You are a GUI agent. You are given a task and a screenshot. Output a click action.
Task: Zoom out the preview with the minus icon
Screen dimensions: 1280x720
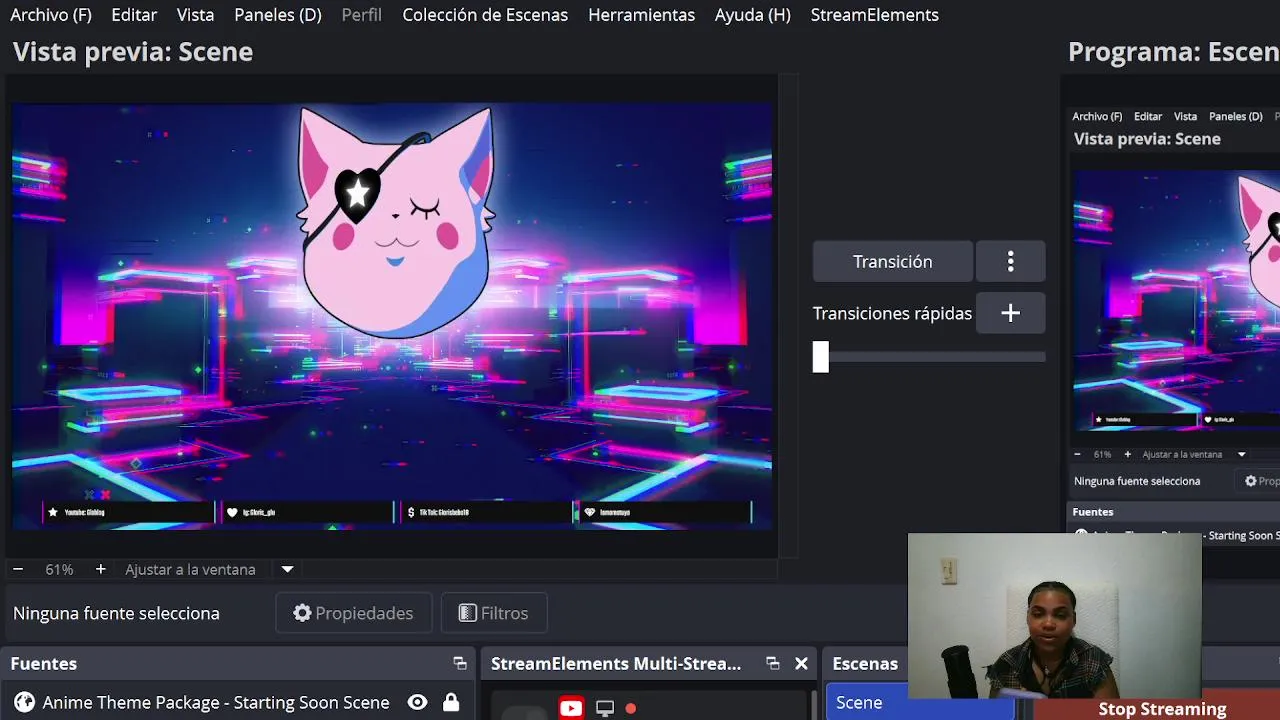pos(18,569)
